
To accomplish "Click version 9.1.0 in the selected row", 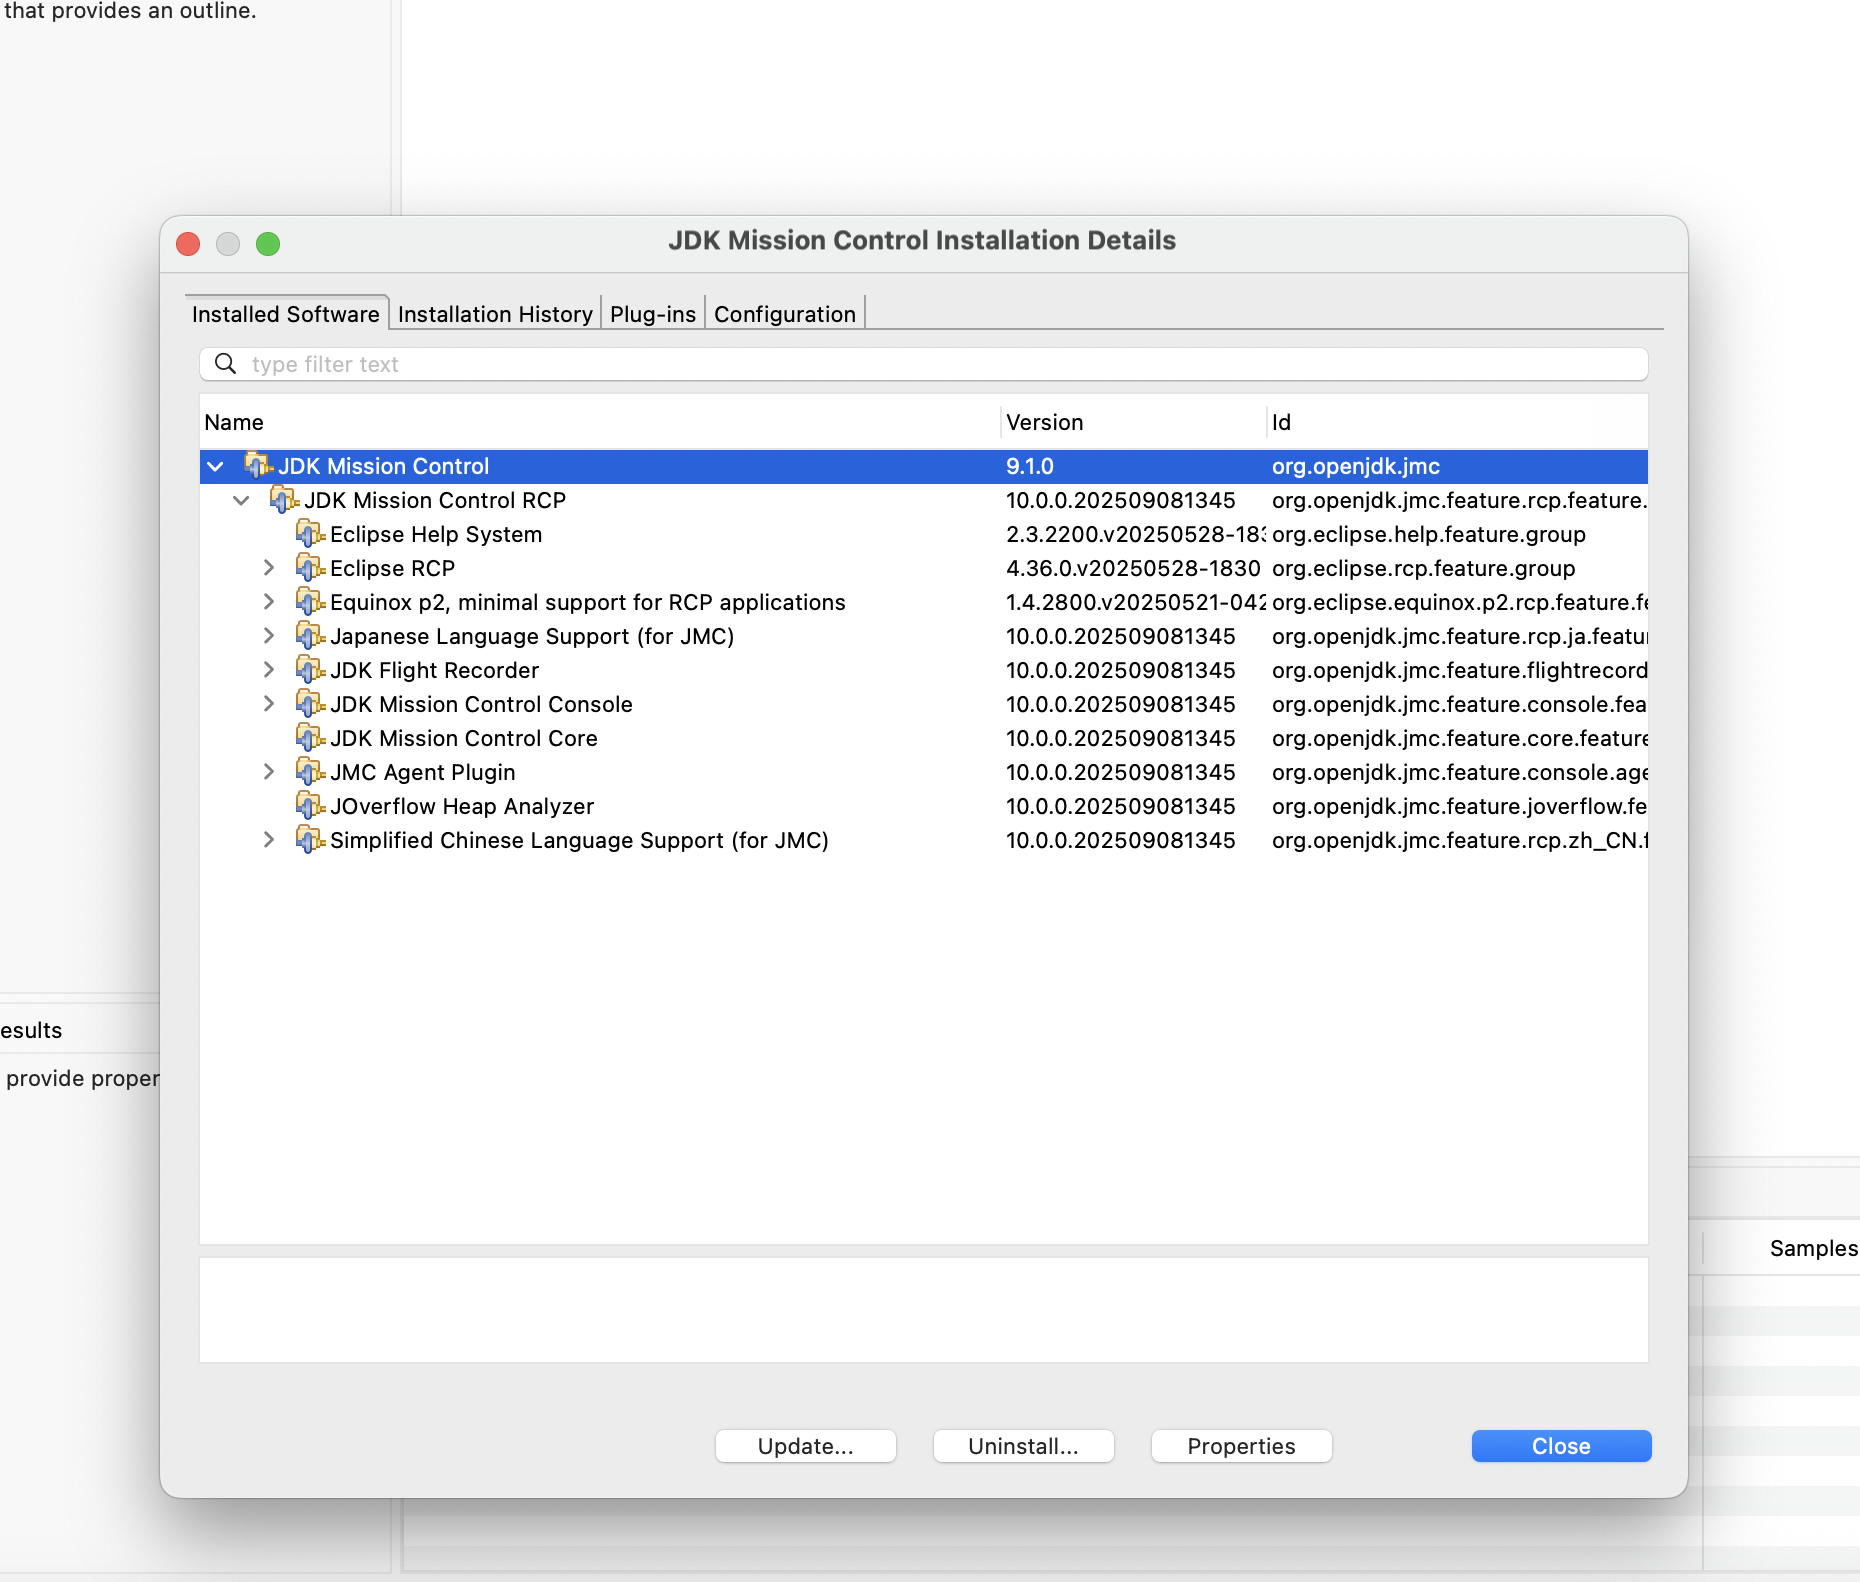I will (x=1030, y=466).
